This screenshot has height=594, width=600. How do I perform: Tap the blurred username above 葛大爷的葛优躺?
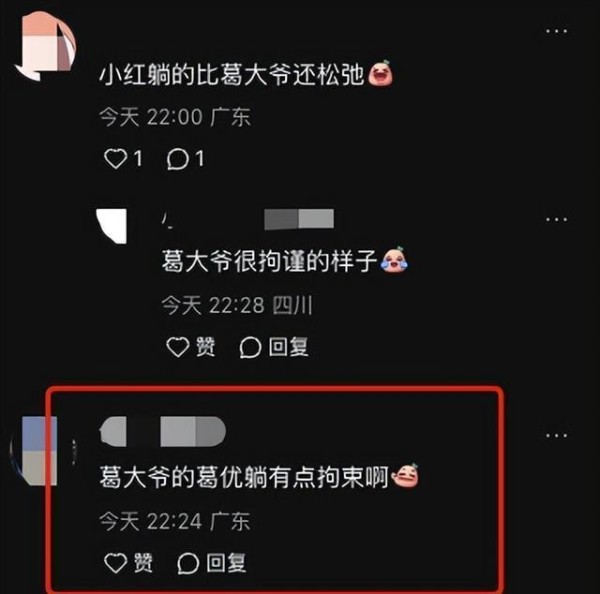point(163,431)
